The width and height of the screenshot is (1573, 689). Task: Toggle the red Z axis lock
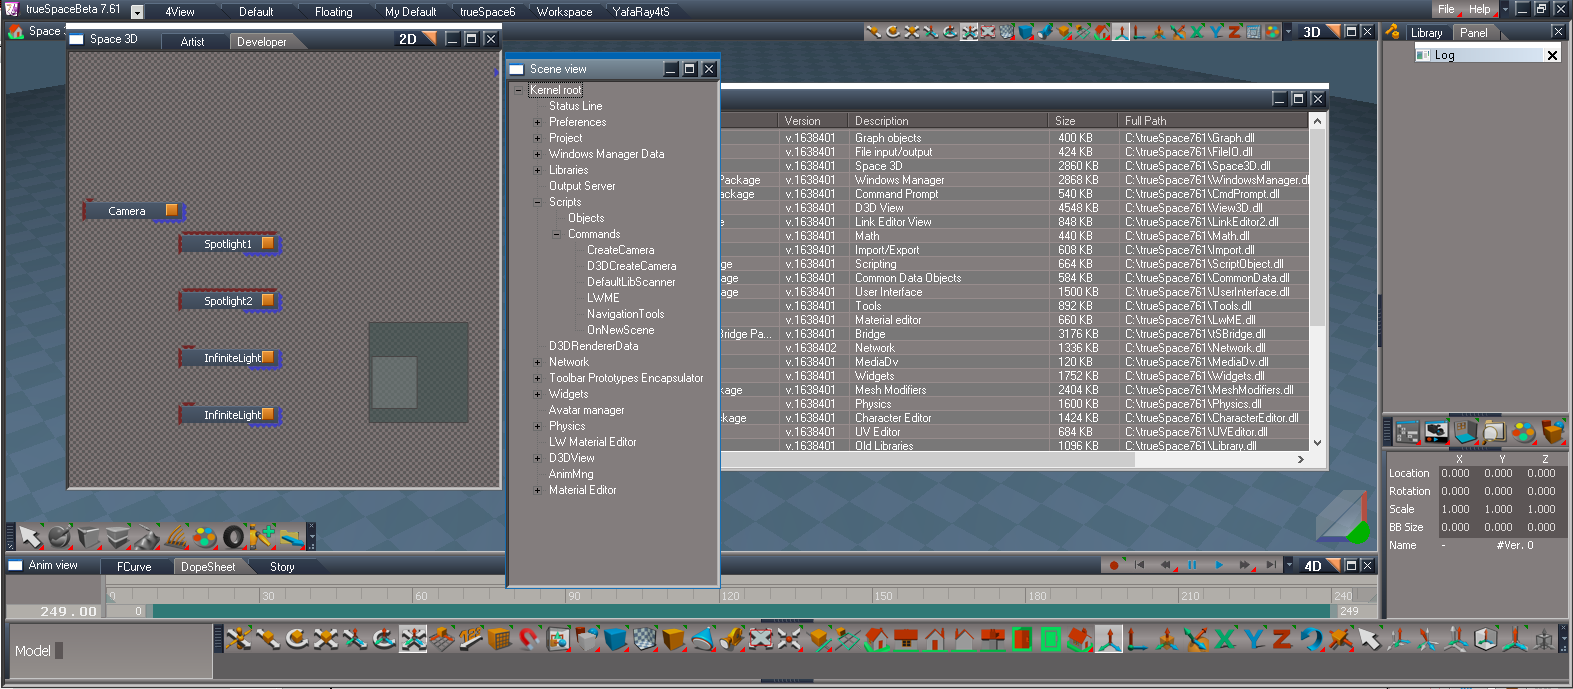point(1282,638)
